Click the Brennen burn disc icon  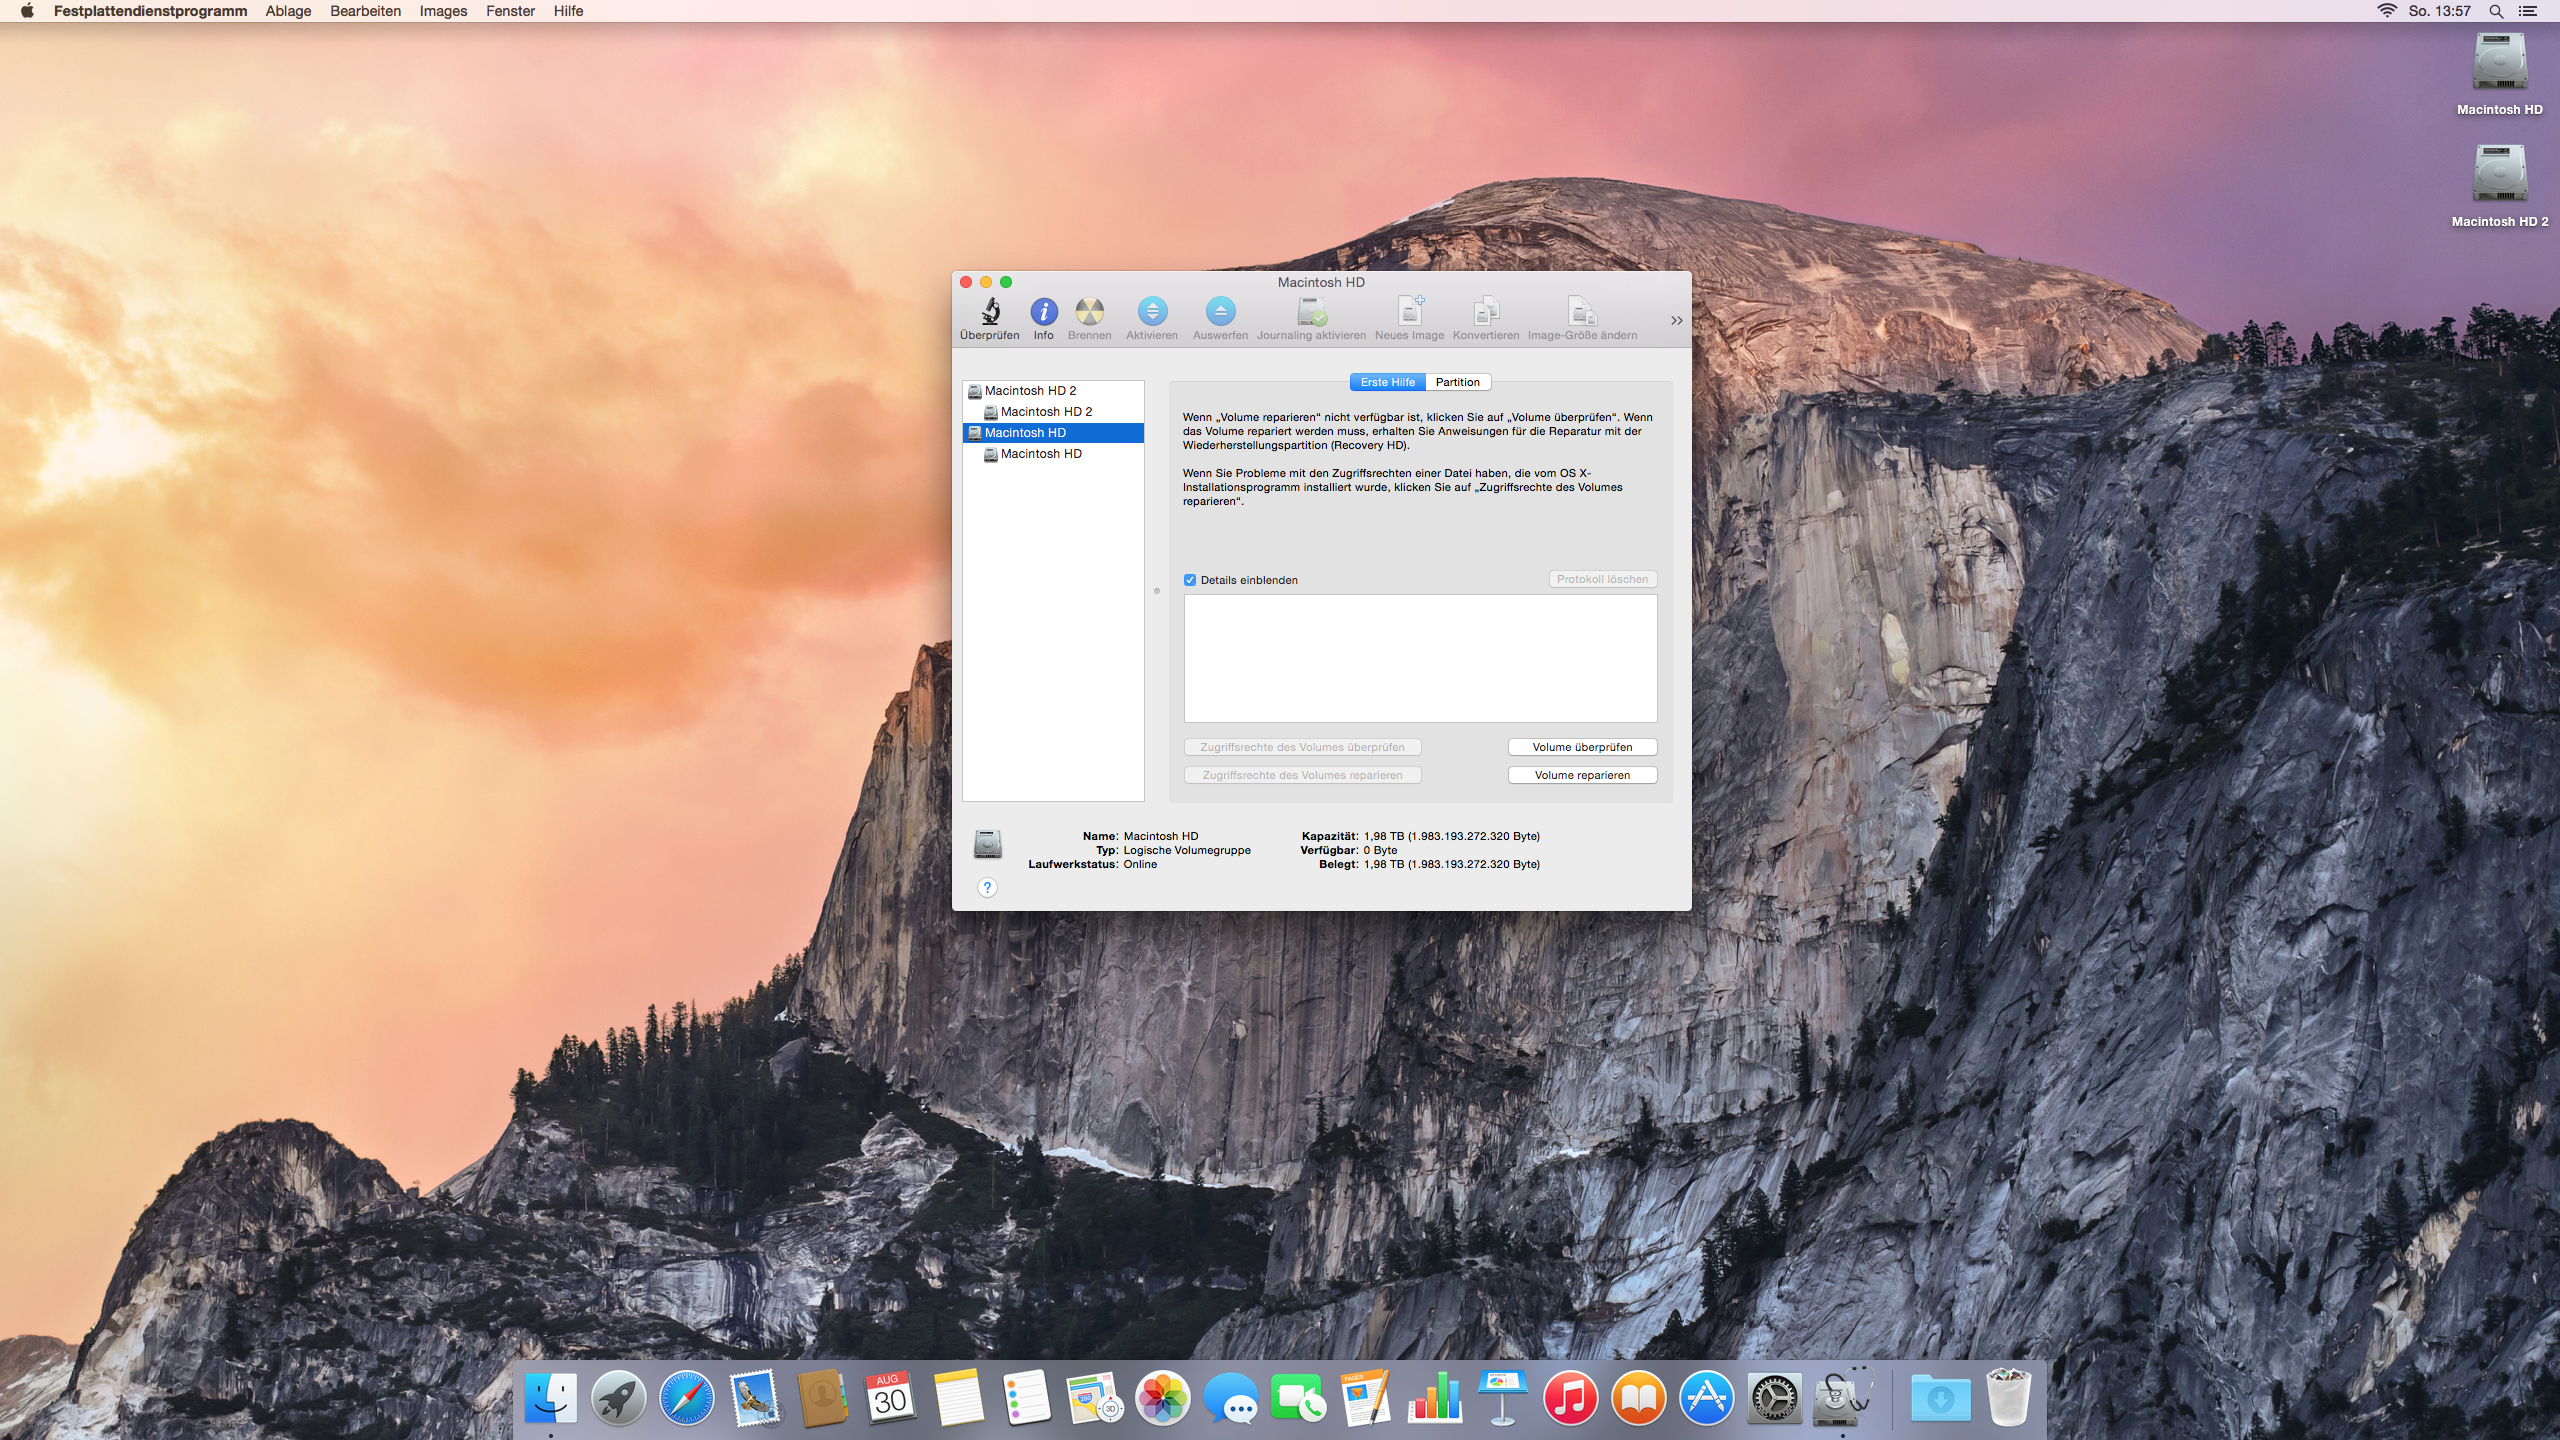coord(1089,312)
